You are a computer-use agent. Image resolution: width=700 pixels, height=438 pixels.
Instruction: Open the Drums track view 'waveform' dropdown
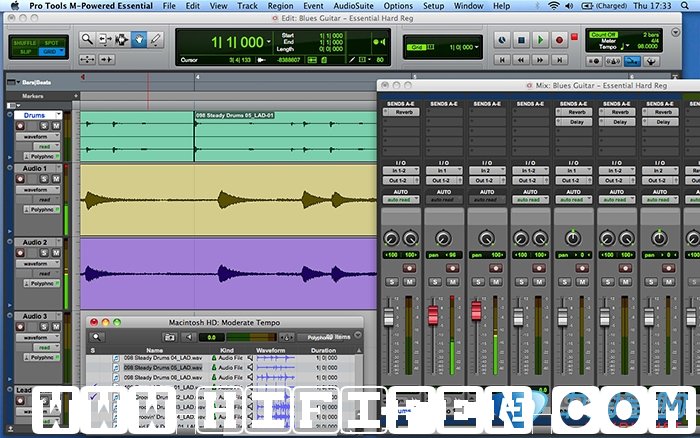coord(38,137)
